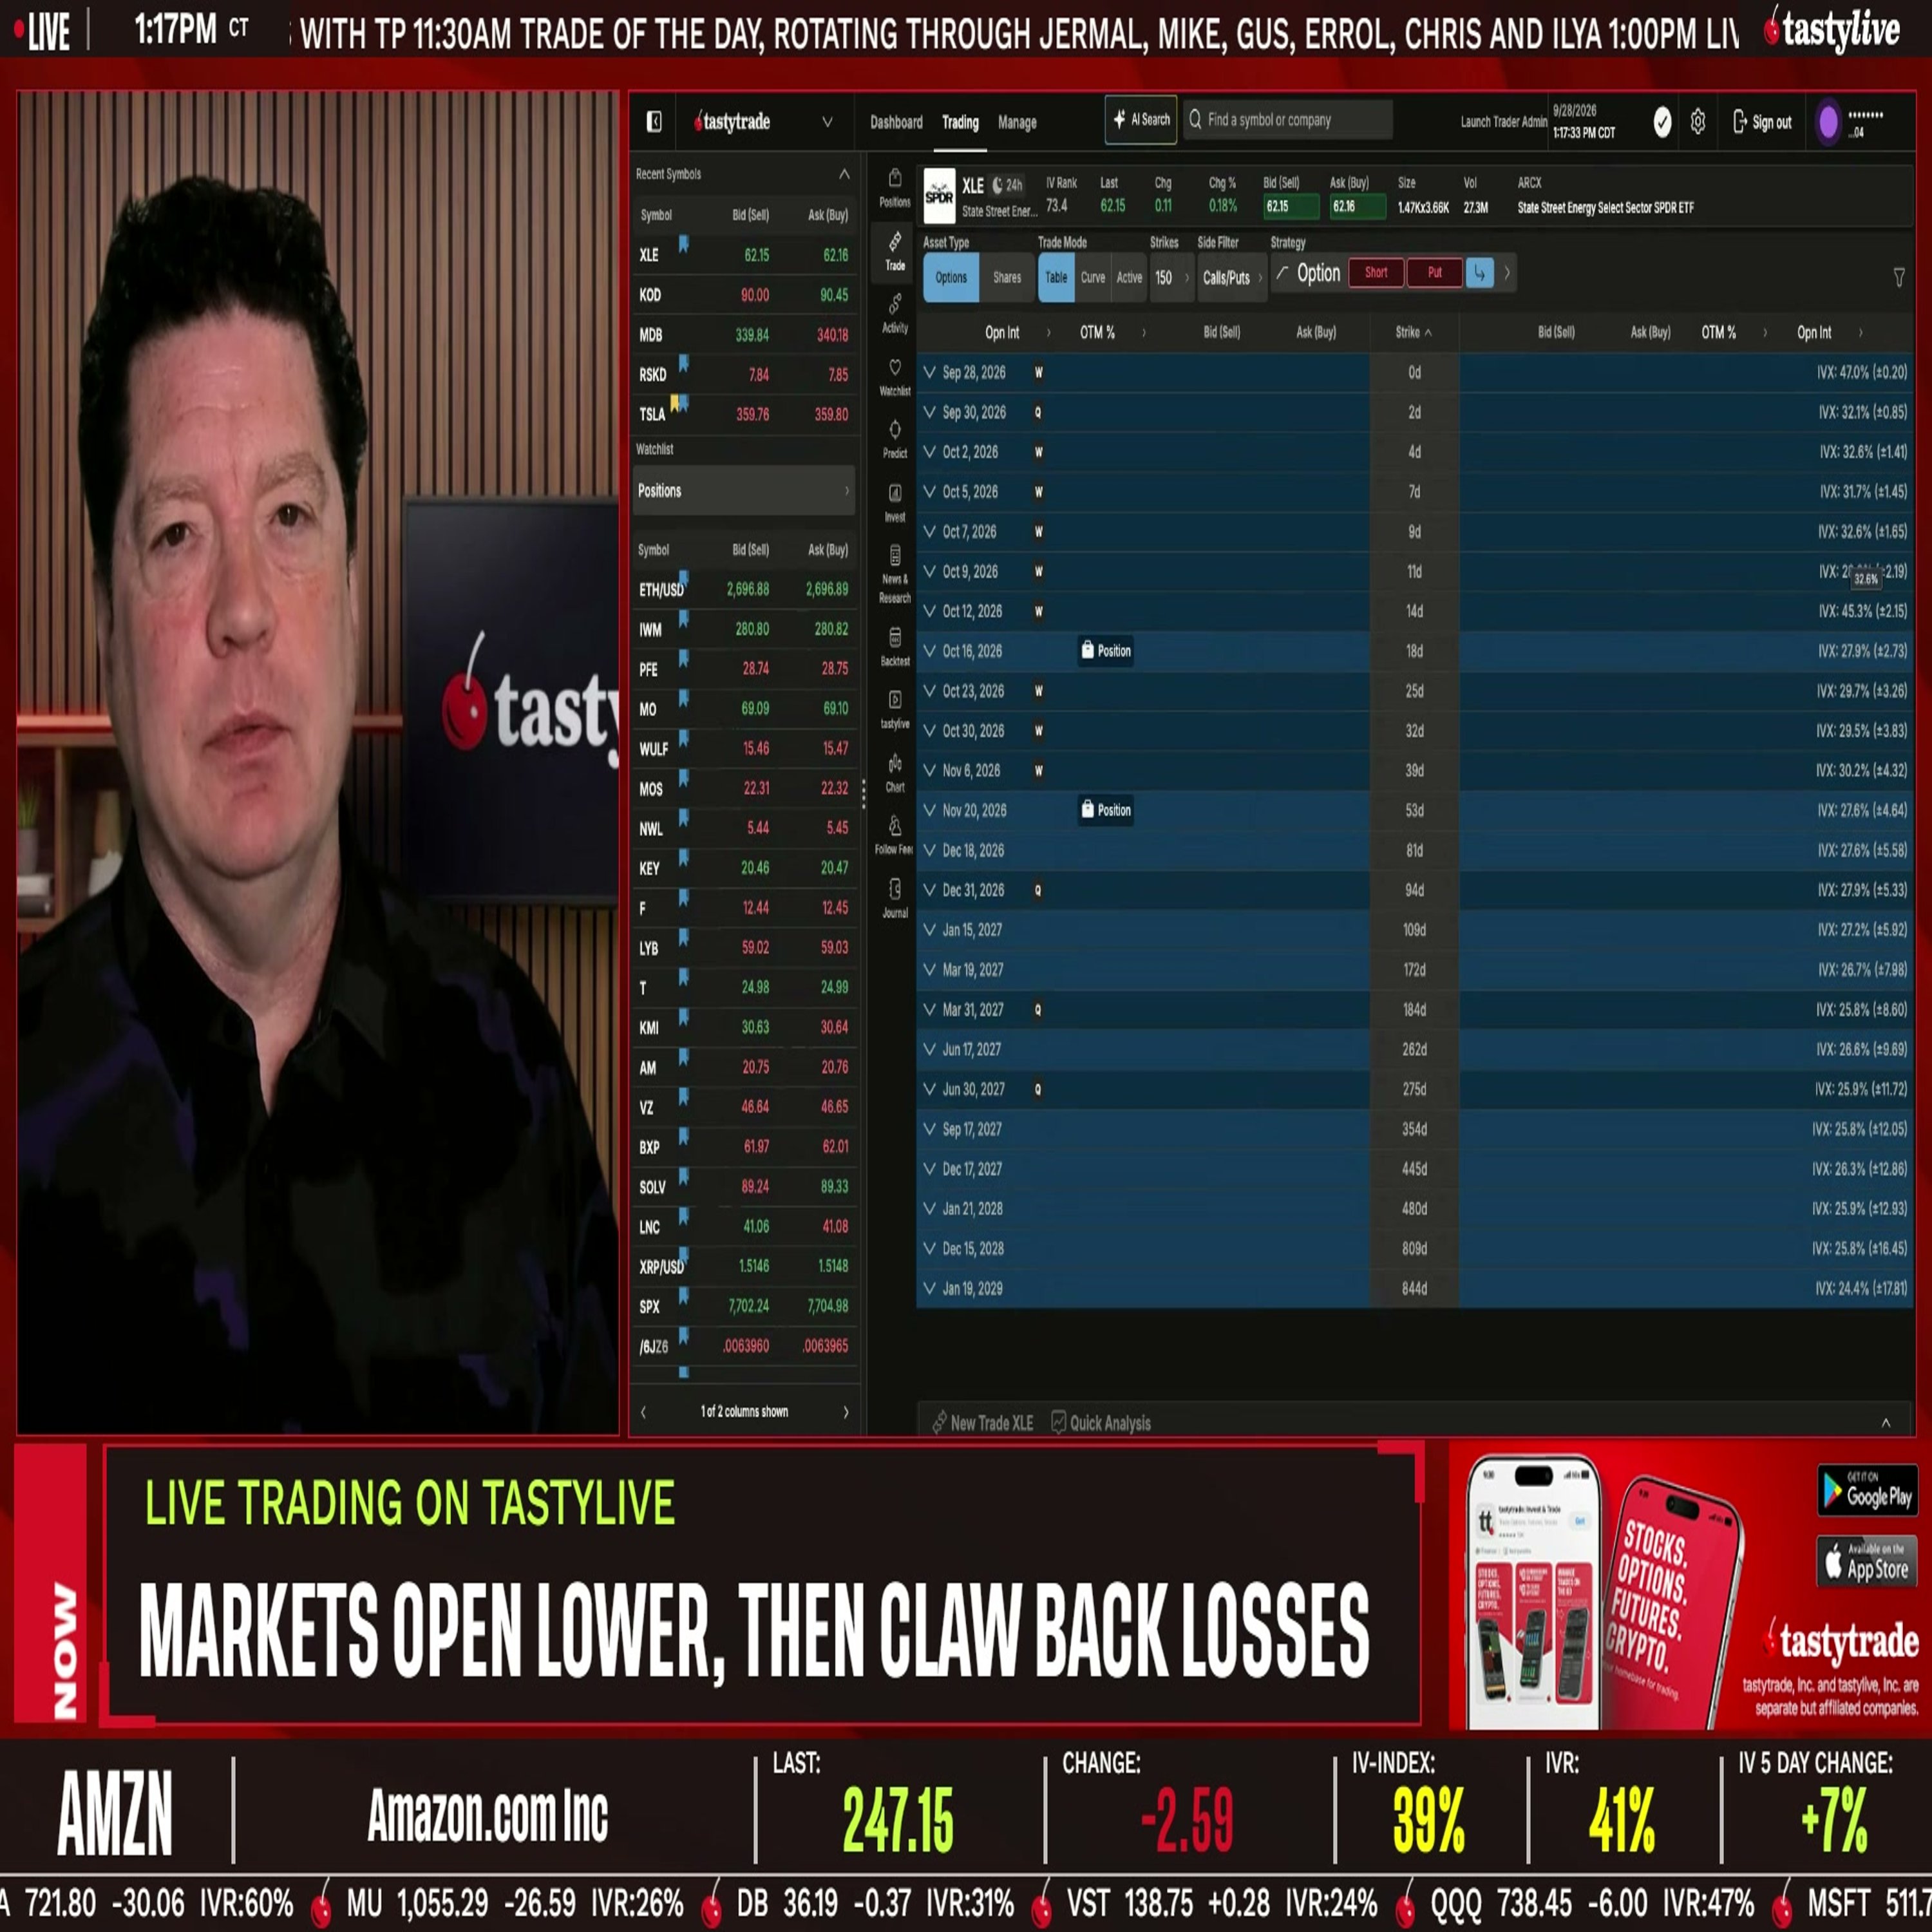
Task: Open the Predict tool icon
Action: pos(895,439)
